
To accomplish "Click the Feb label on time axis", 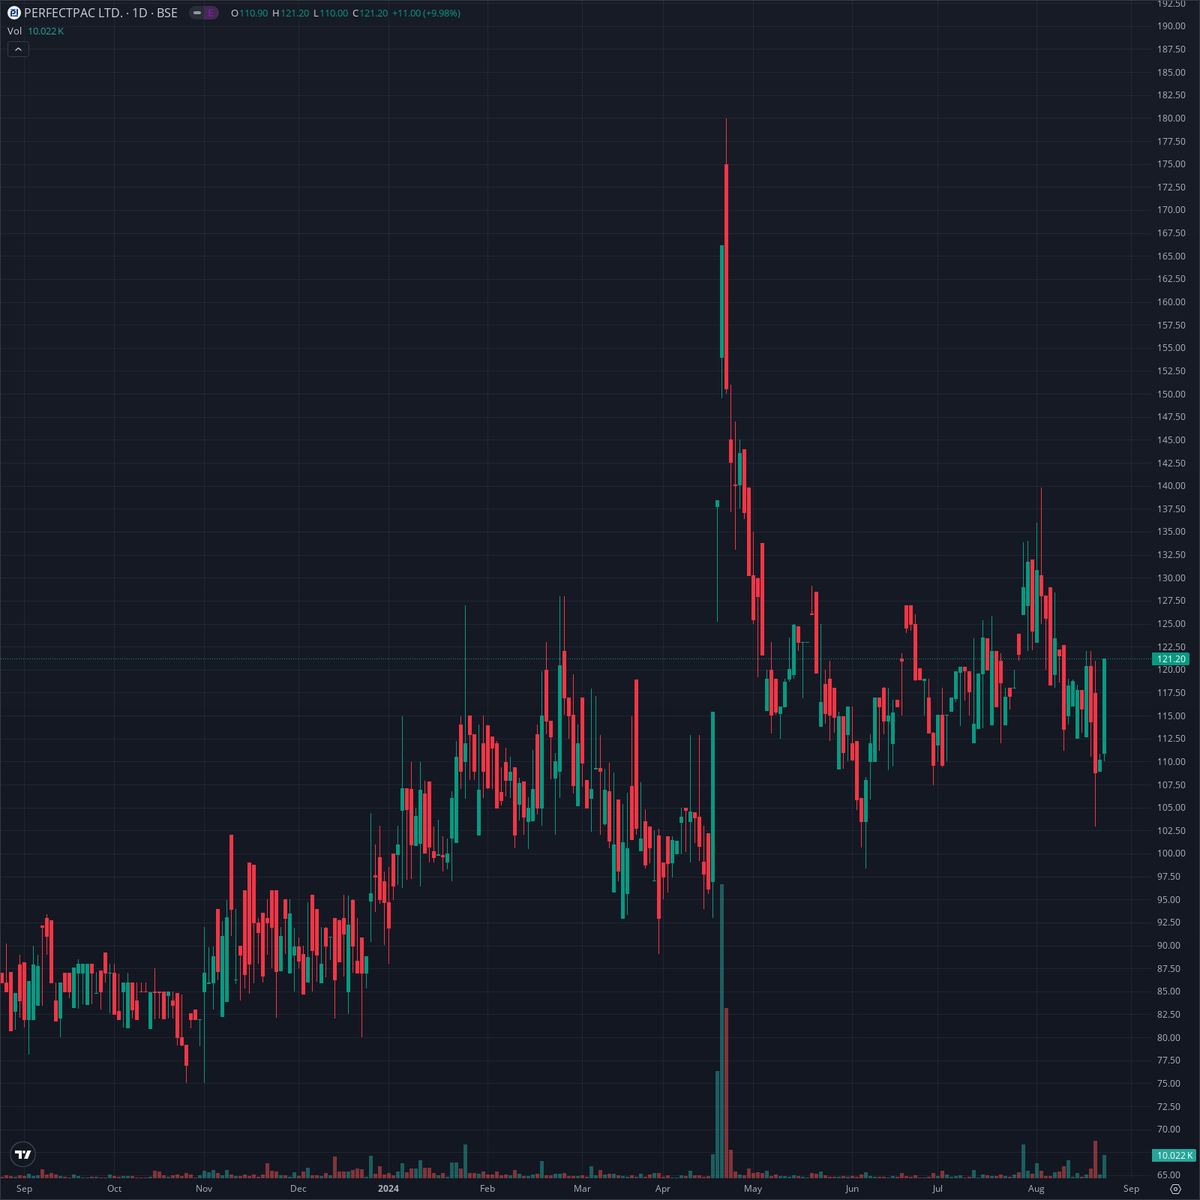I will pos(487,1189).
